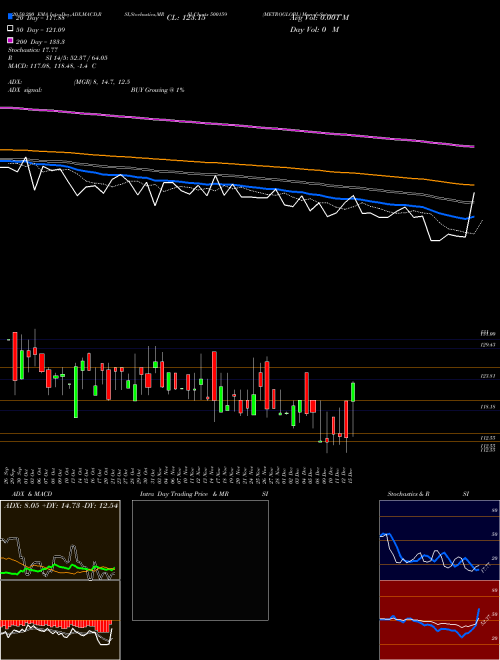Select the '20 Day = 117.88' legend text
This screenshot has width=500, height=660.
pos(40,18)
